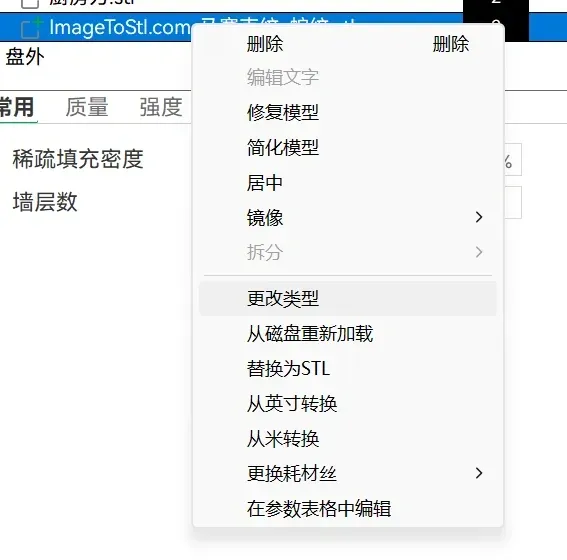
Task: Open the 镜像 submenu
Action: (348, 217)
